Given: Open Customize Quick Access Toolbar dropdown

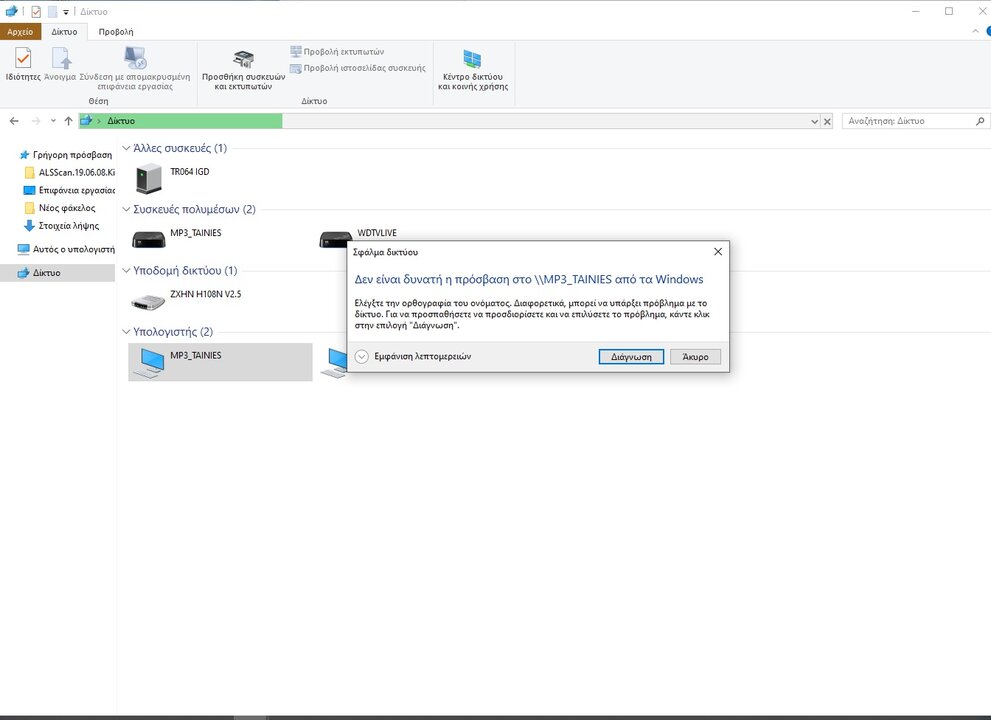Looking at the screenshot, I should [x=66, y=12].
